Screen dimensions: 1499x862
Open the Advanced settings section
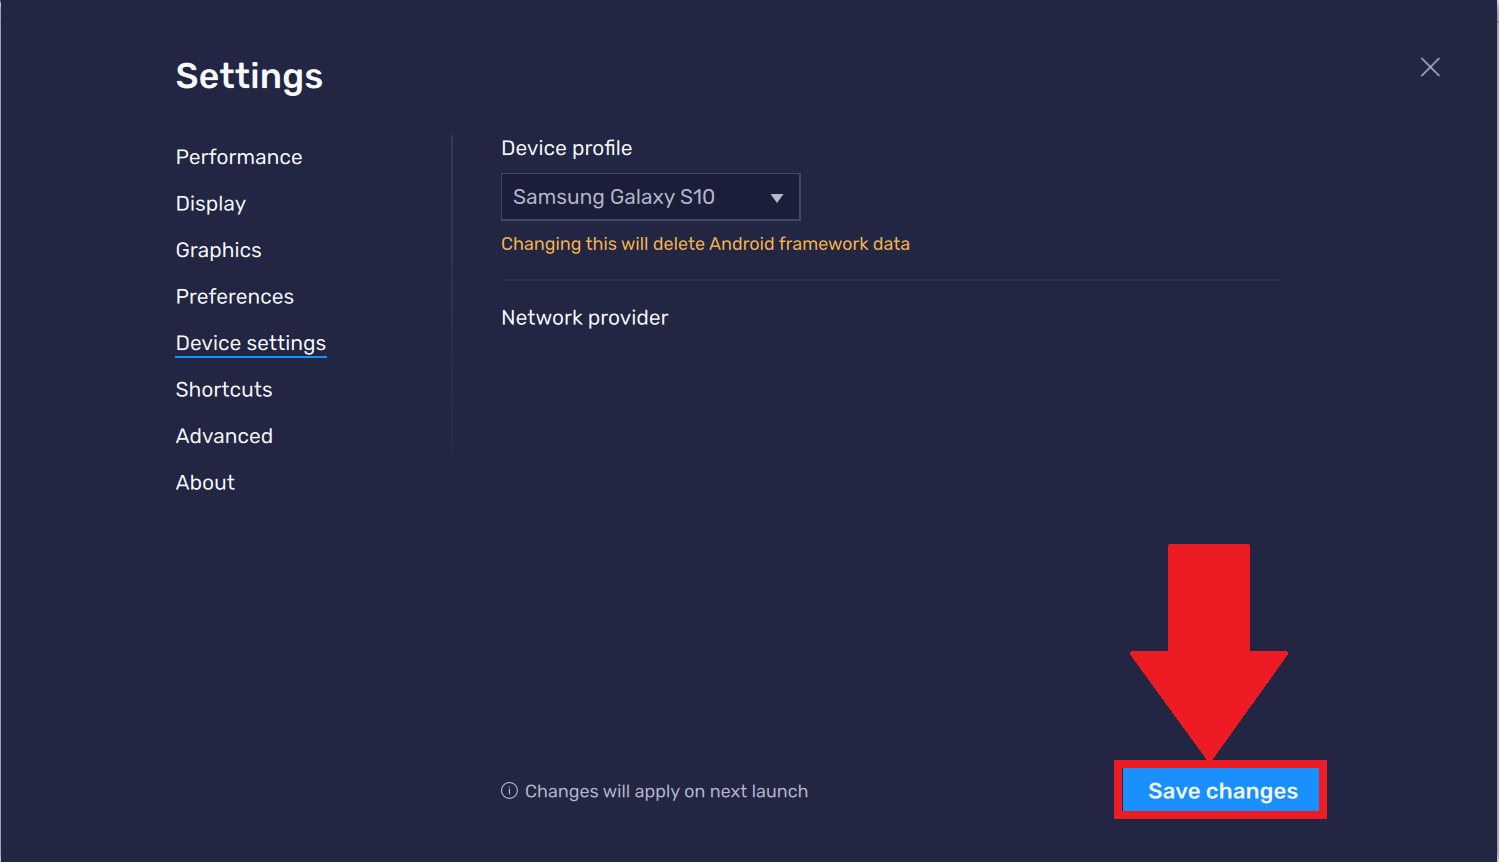point(224,436)
